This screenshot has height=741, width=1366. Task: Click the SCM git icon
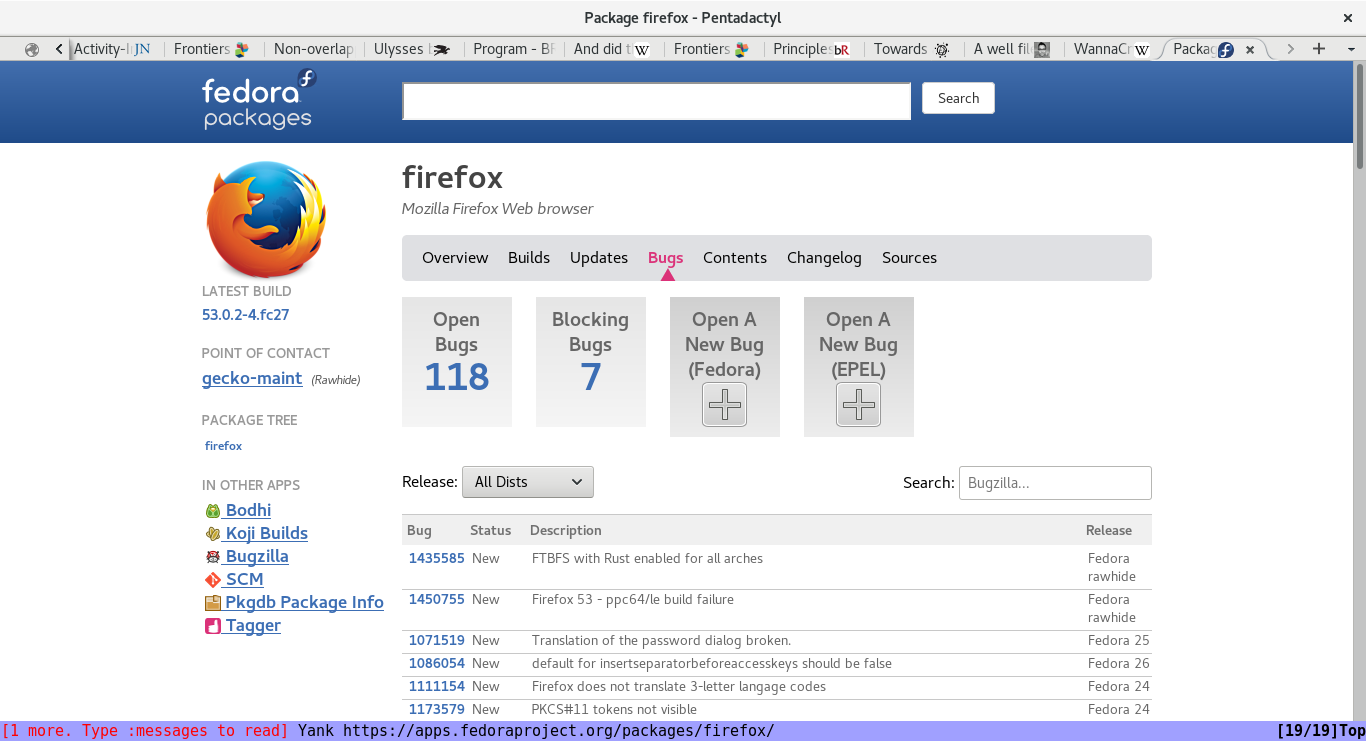tap(212, 580)
